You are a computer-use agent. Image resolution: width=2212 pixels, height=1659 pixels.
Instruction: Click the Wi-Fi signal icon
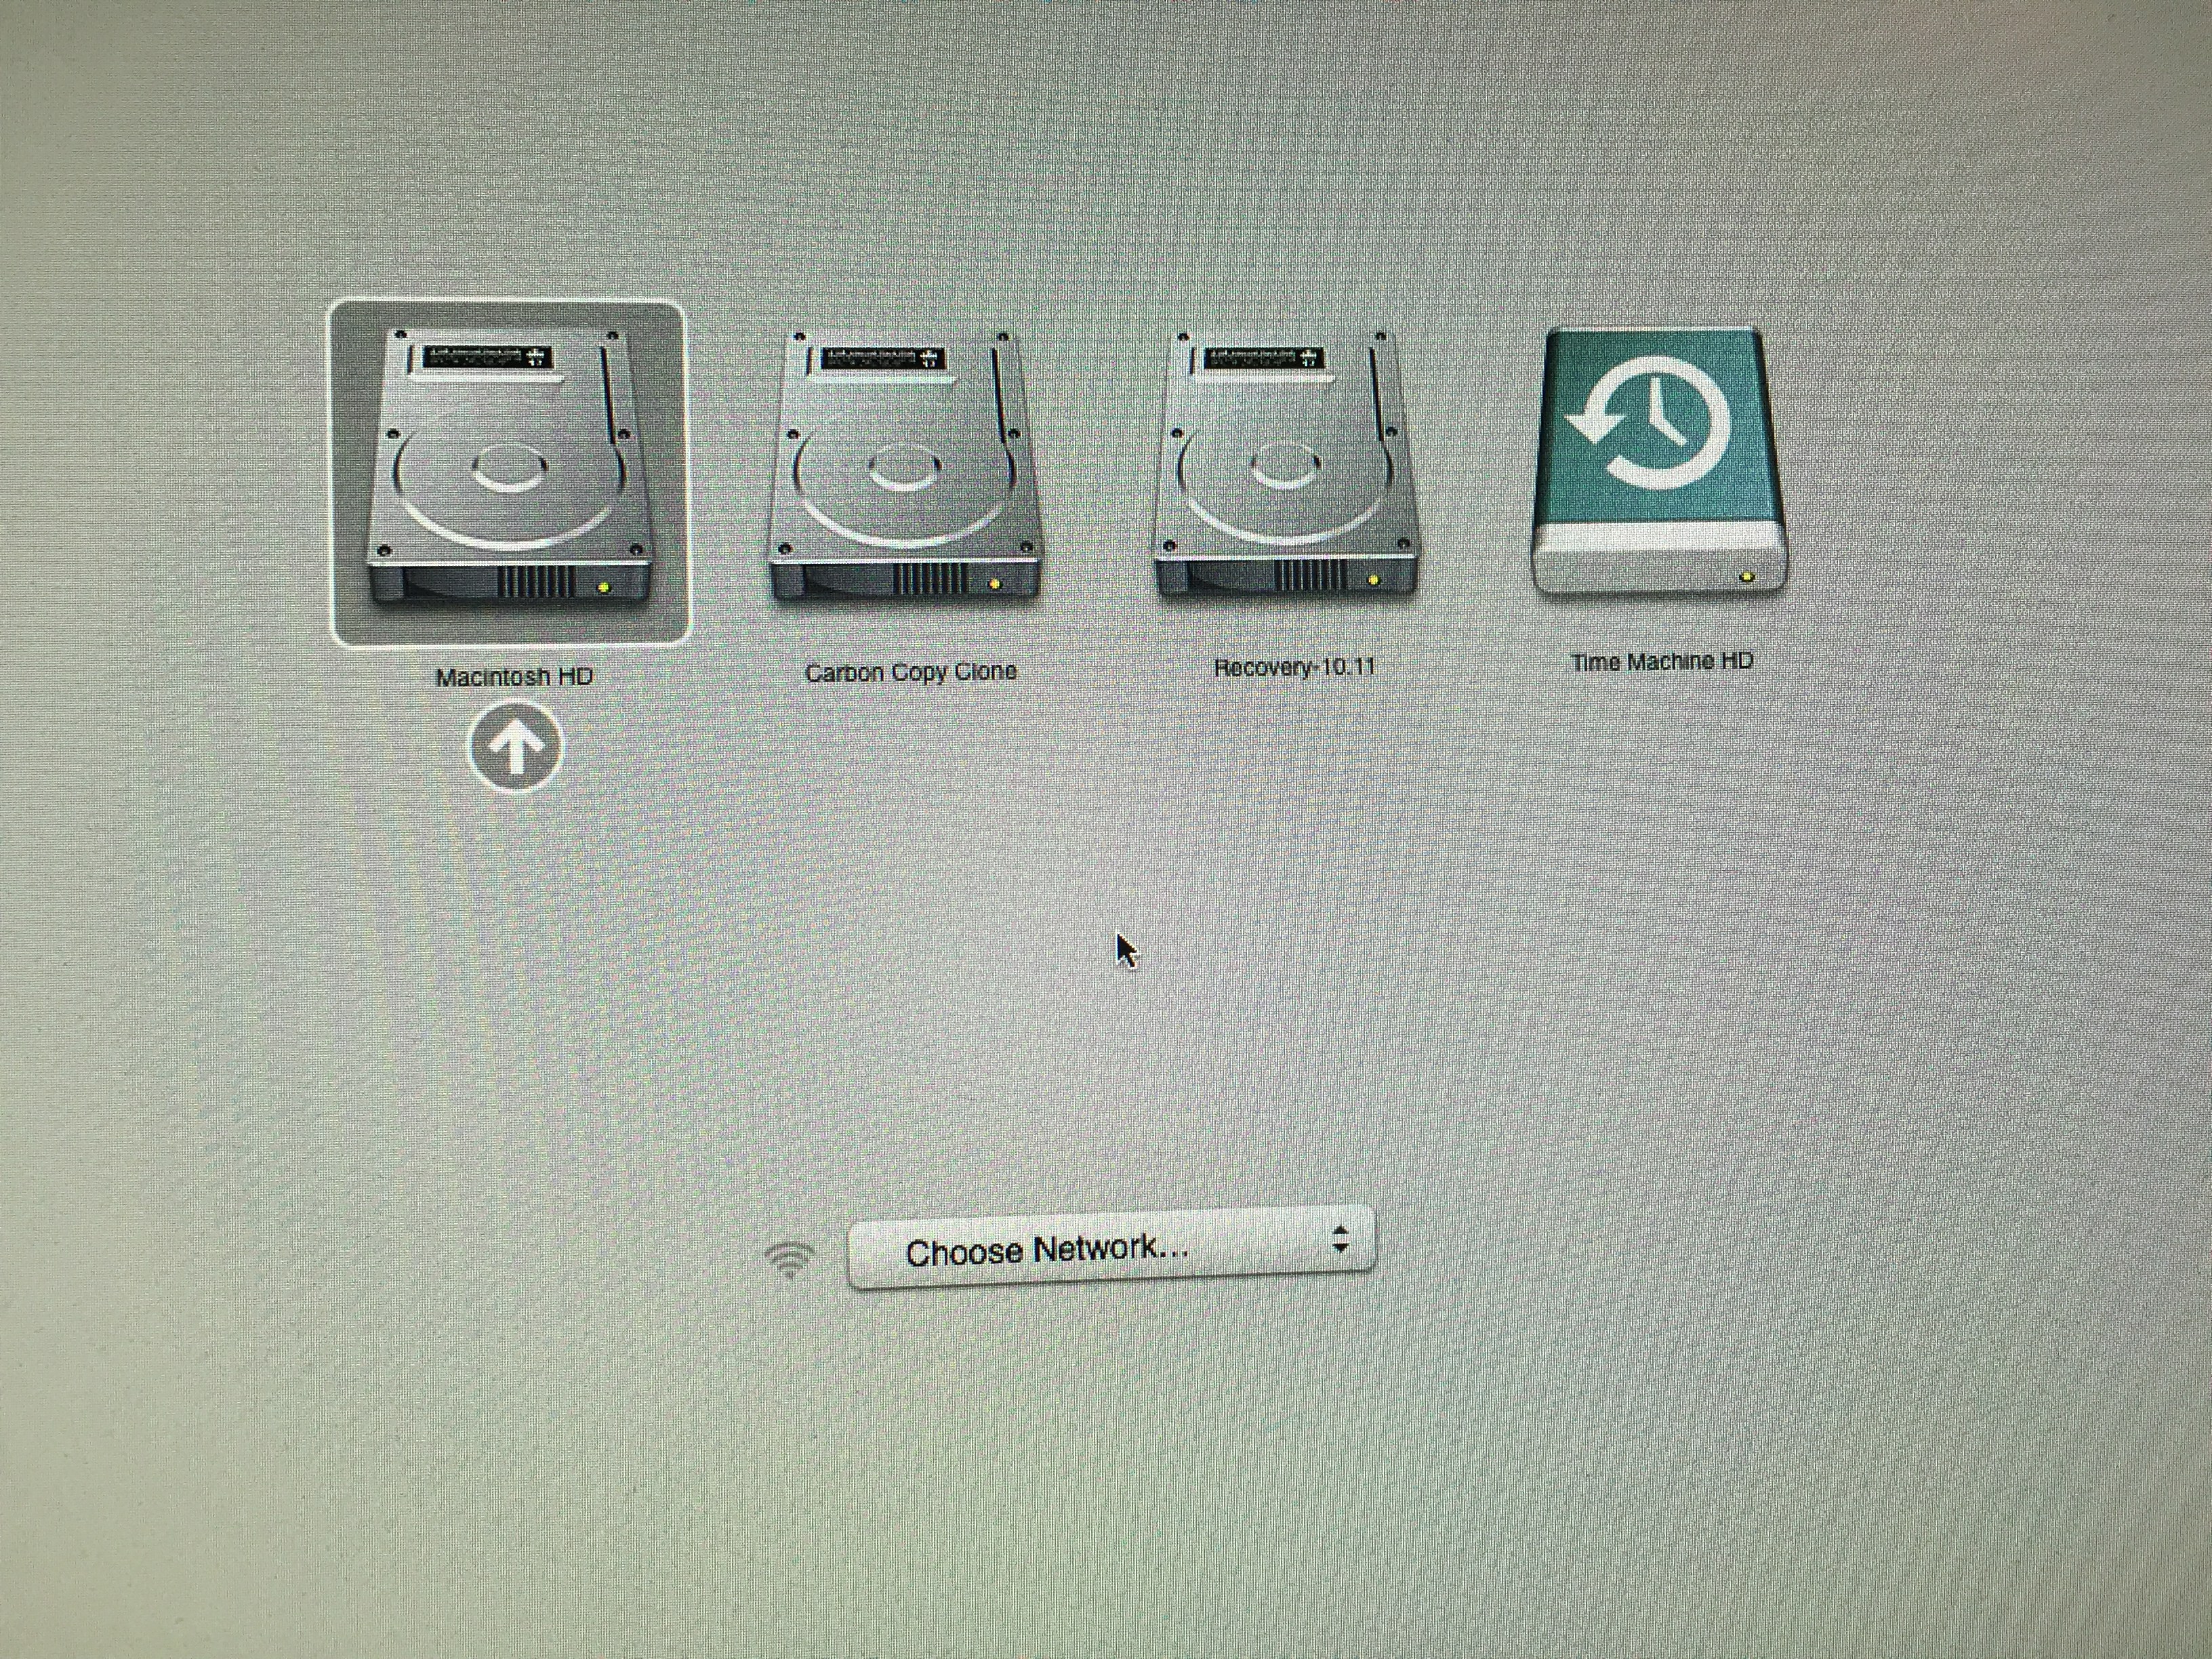pos(790,1259)
